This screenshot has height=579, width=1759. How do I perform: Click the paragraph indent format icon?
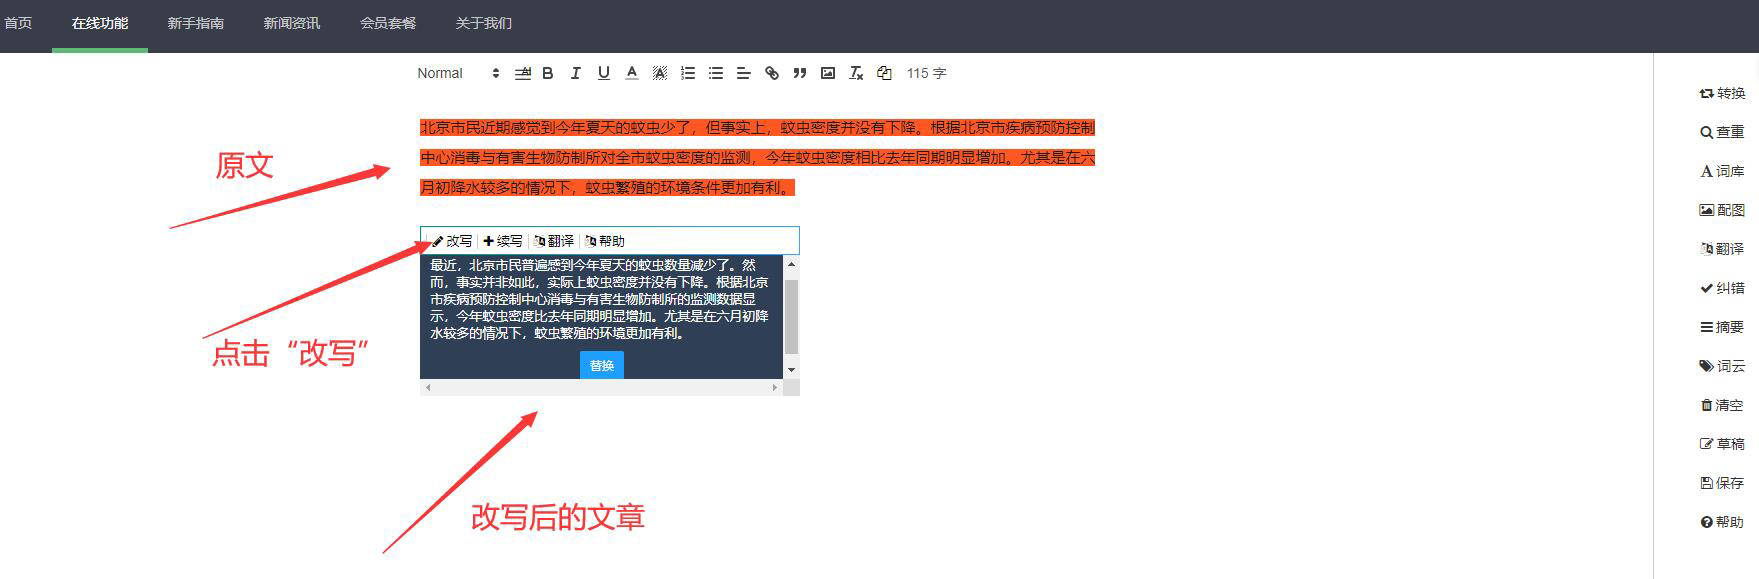(522, 73)
